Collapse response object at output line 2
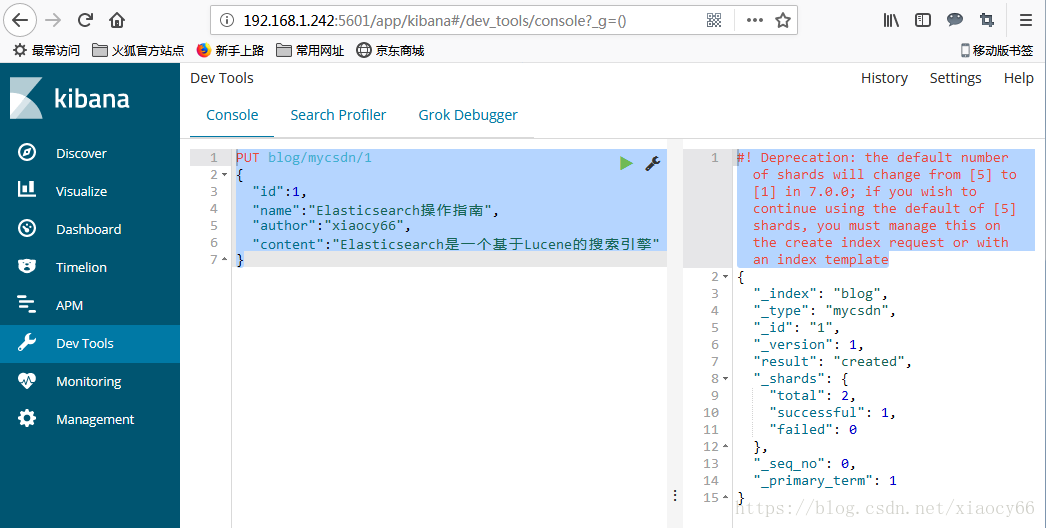The image size is (1046, 528). 726,276
